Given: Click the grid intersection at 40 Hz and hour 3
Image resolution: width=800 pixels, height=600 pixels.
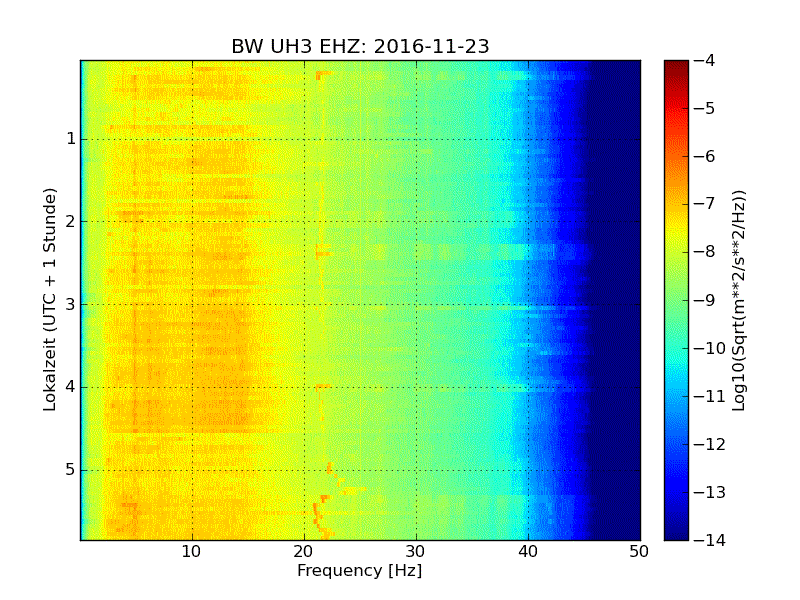Looking at the screenshot, I should point(528,305).
